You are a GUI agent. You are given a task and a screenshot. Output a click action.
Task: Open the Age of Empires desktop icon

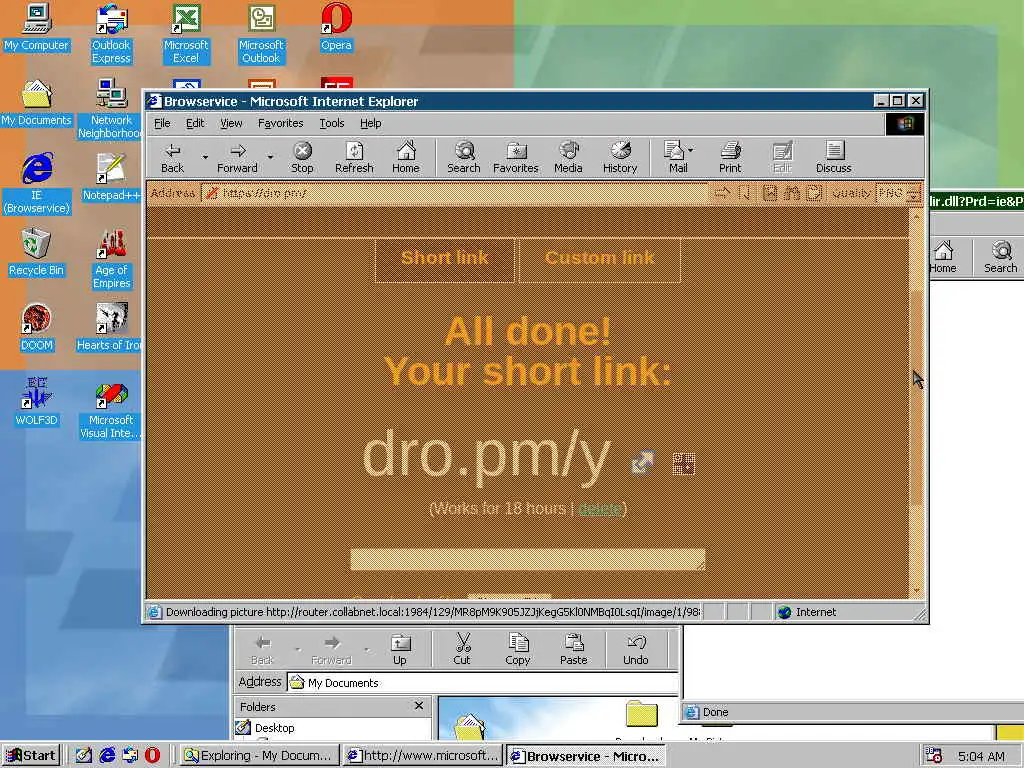(111, 259)
